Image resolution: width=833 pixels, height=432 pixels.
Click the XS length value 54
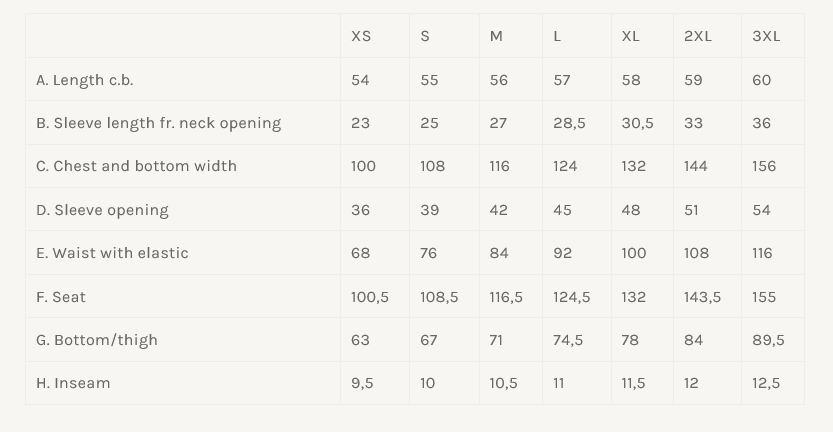pyautogui.click(x=360, y=80)
